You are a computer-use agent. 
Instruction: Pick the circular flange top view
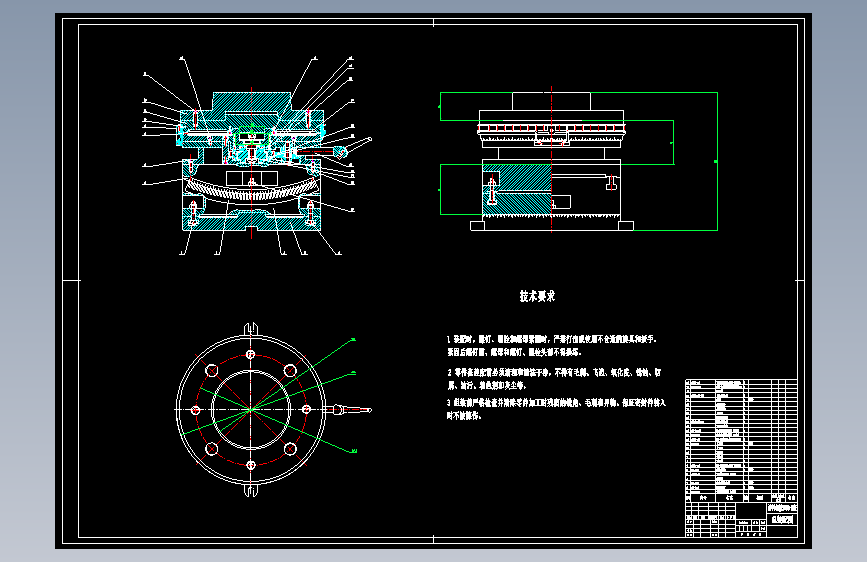pyautogui.click(x=251, y=410)
